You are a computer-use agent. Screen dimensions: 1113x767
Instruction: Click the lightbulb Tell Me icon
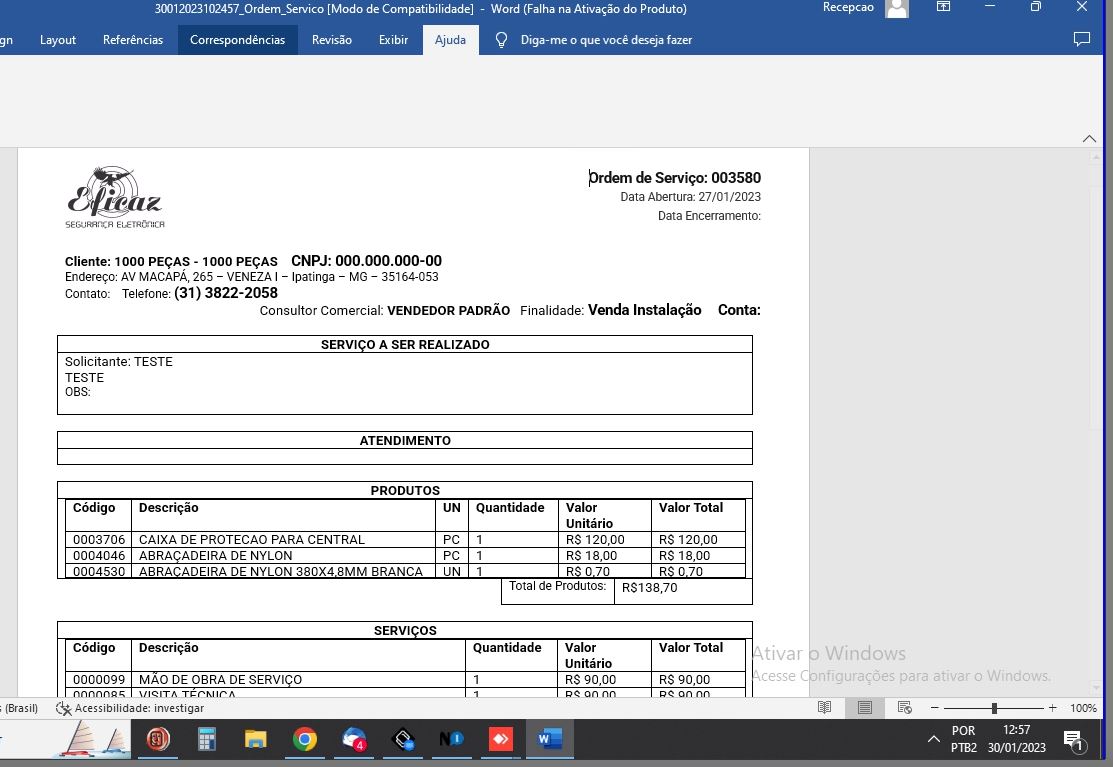501,40
